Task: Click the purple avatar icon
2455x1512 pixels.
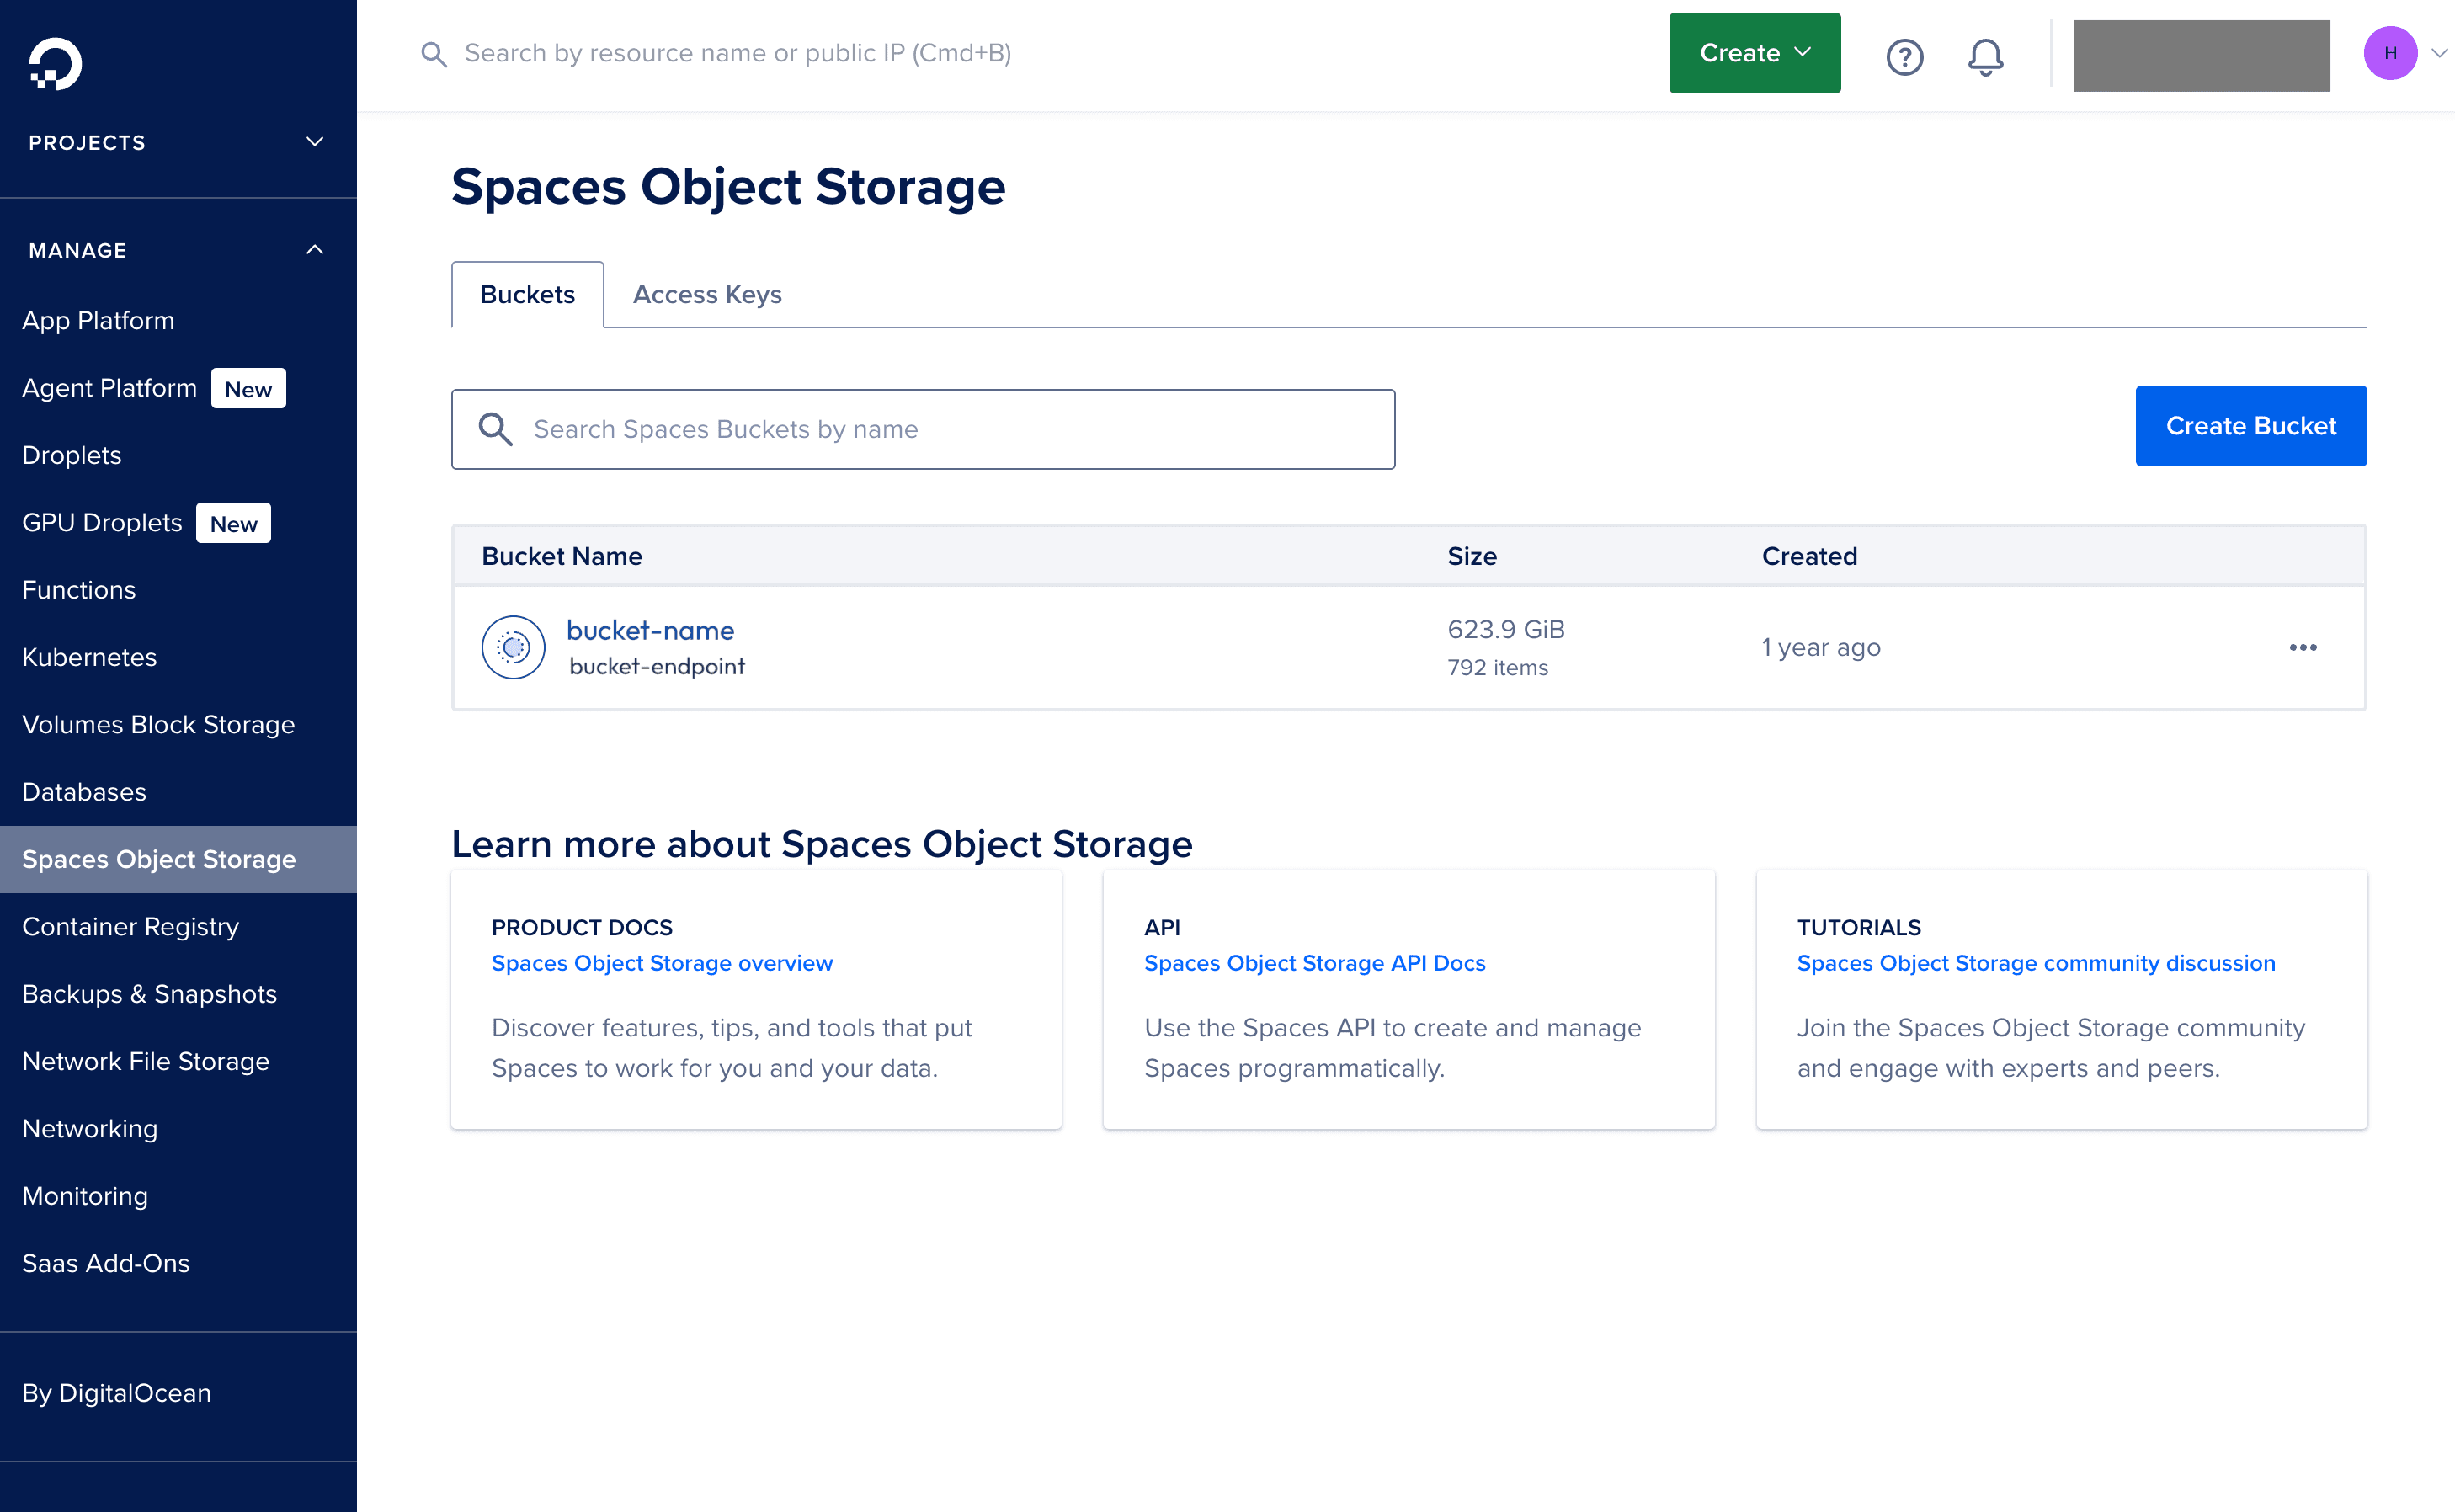Action: click(x=2391, y=53)
